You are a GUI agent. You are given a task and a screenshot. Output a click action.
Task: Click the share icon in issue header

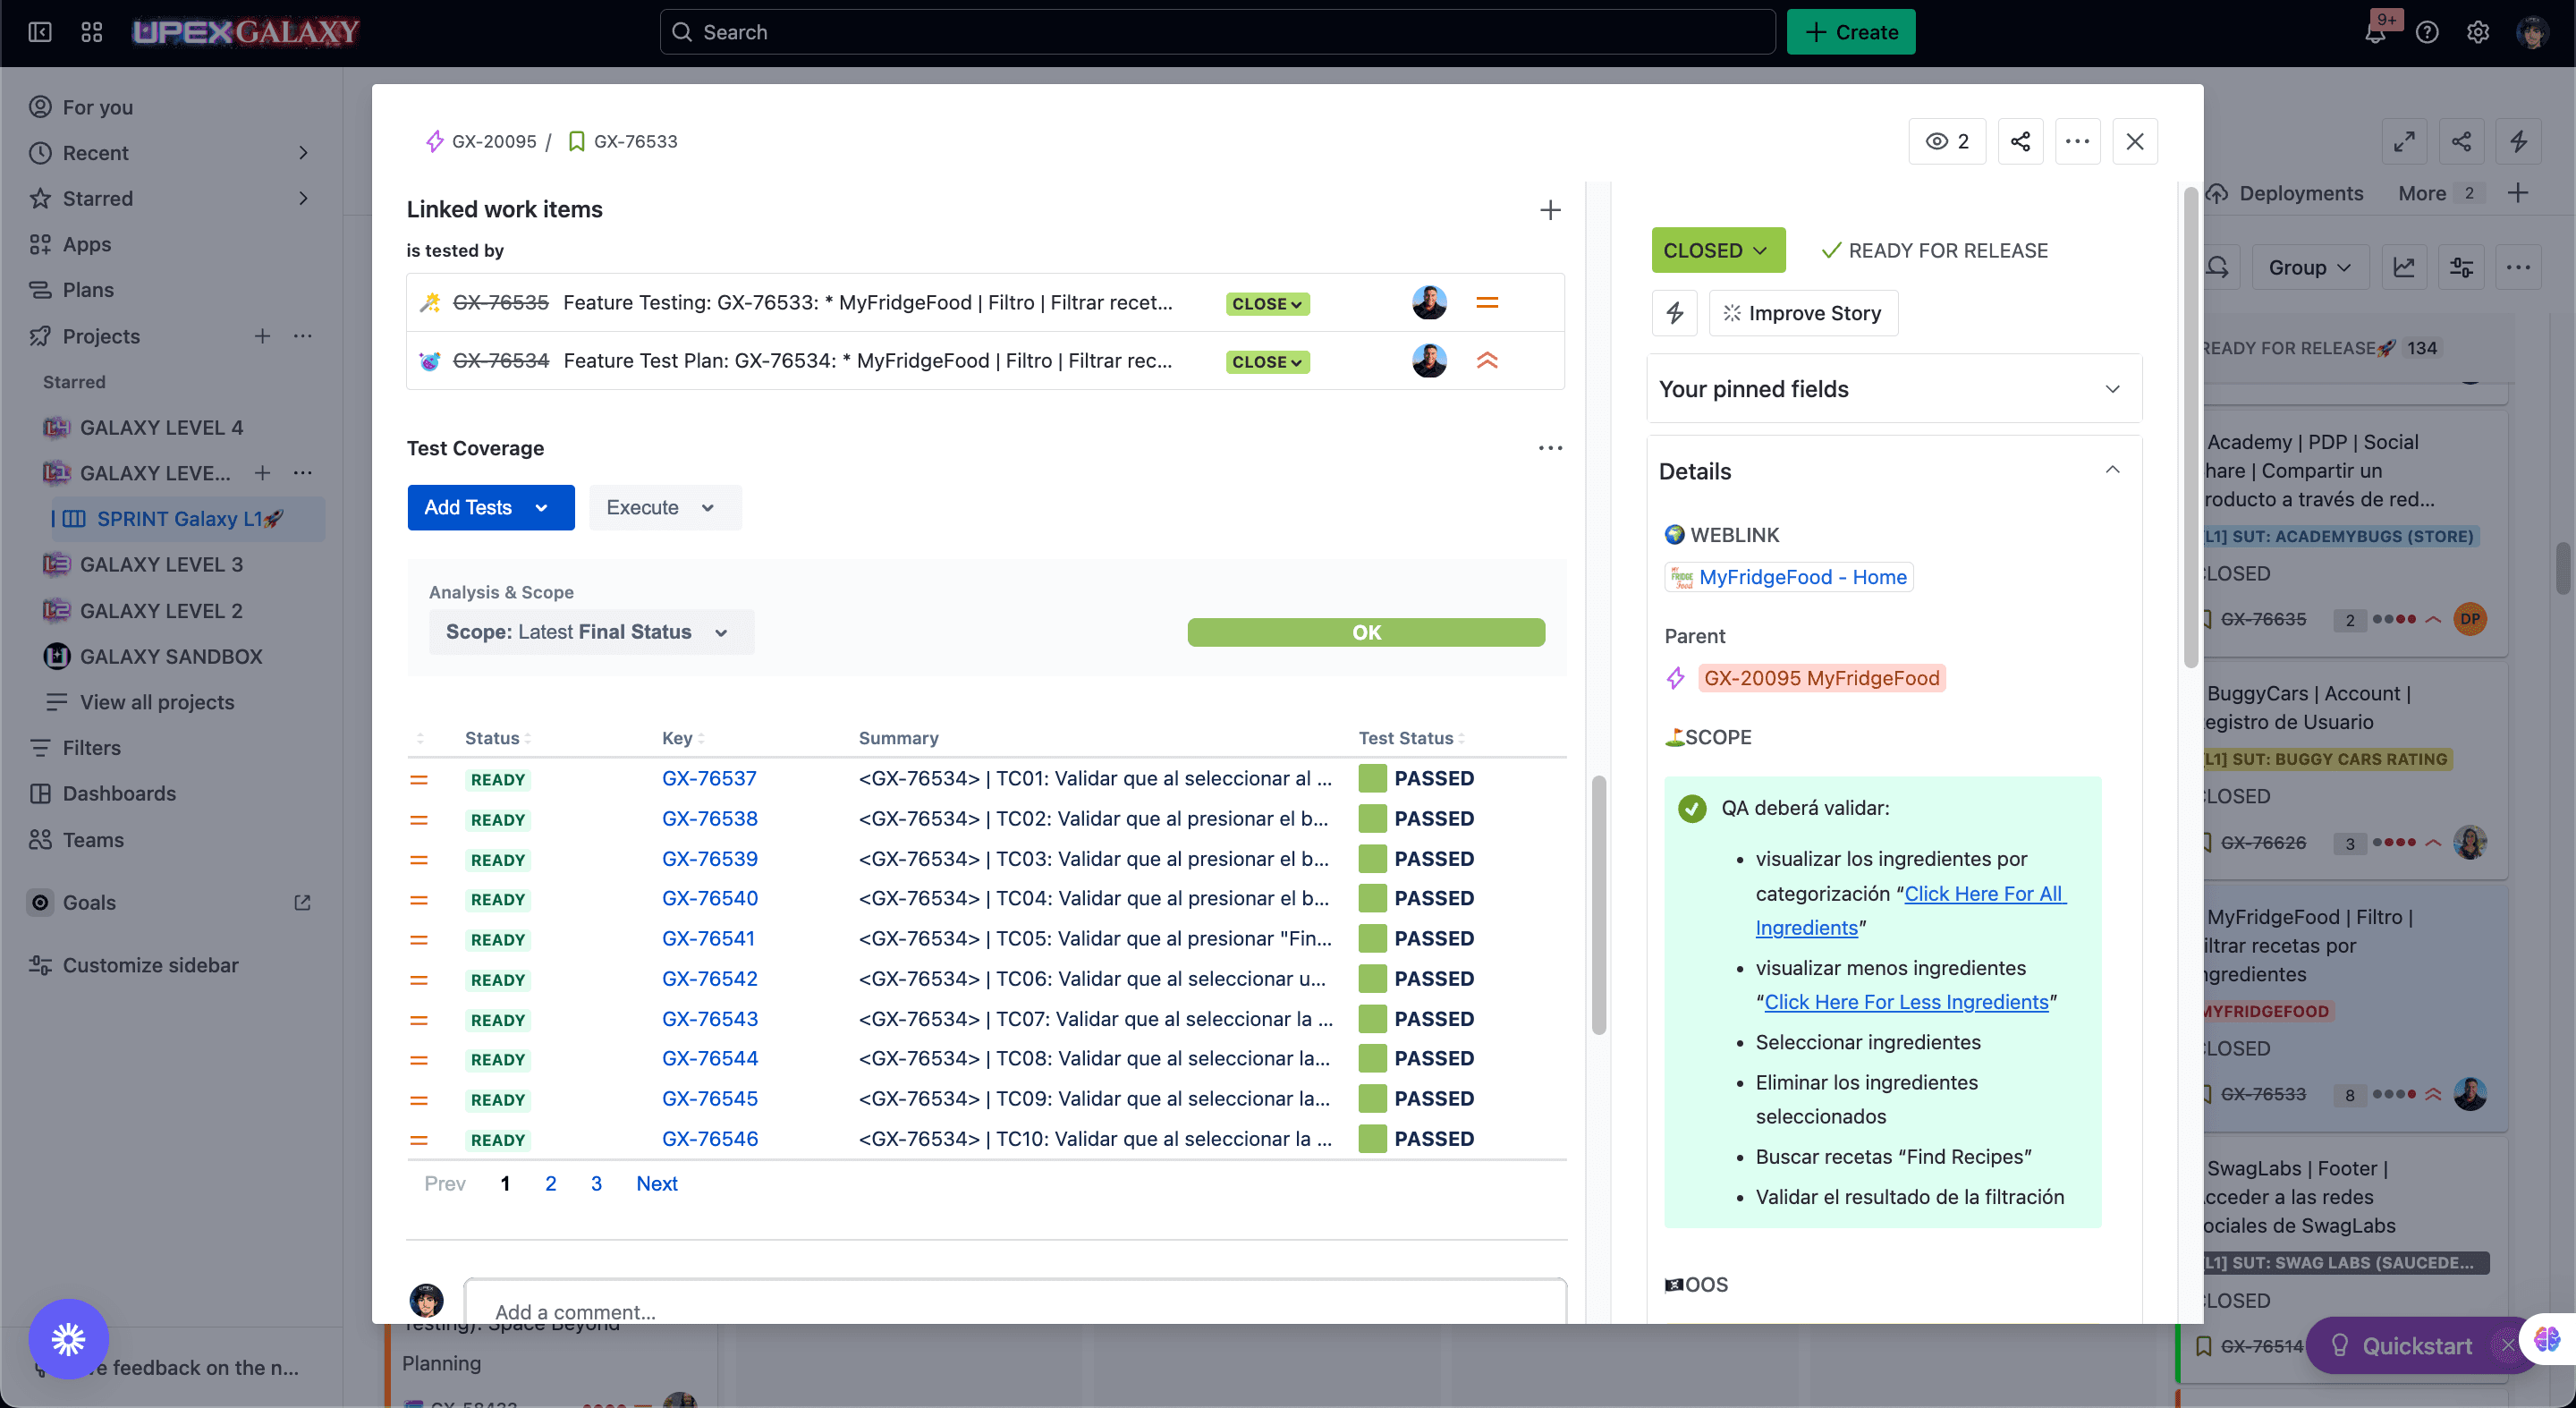[2020, 141]
